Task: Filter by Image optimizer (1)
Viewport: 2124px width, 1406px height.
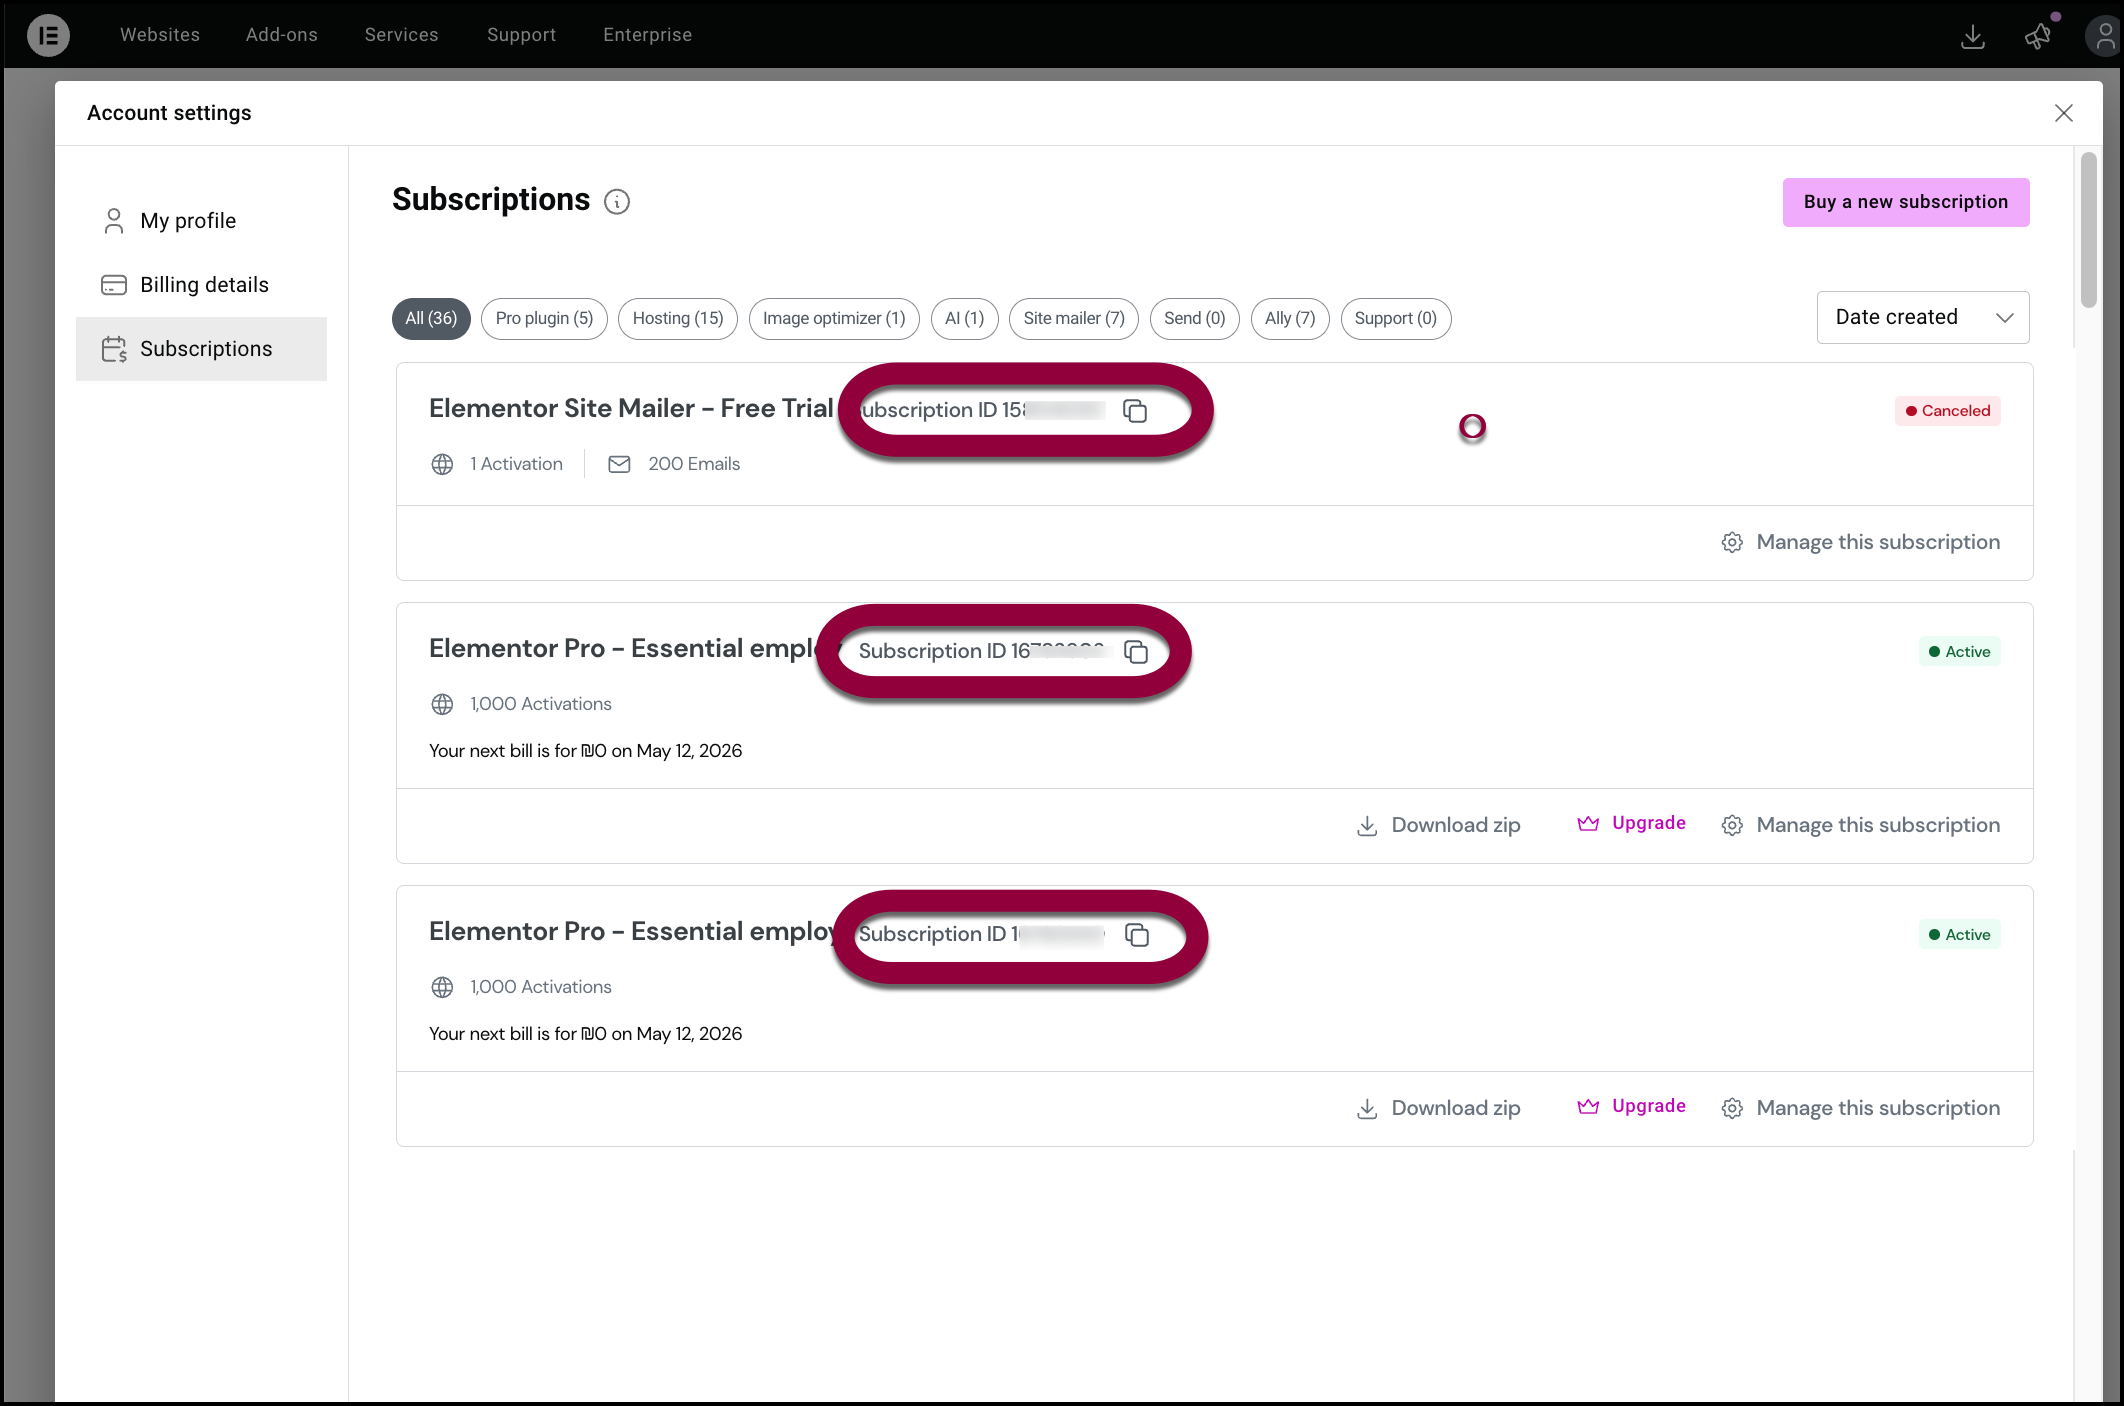Action: pyautogui.click(x=834, y=319)
